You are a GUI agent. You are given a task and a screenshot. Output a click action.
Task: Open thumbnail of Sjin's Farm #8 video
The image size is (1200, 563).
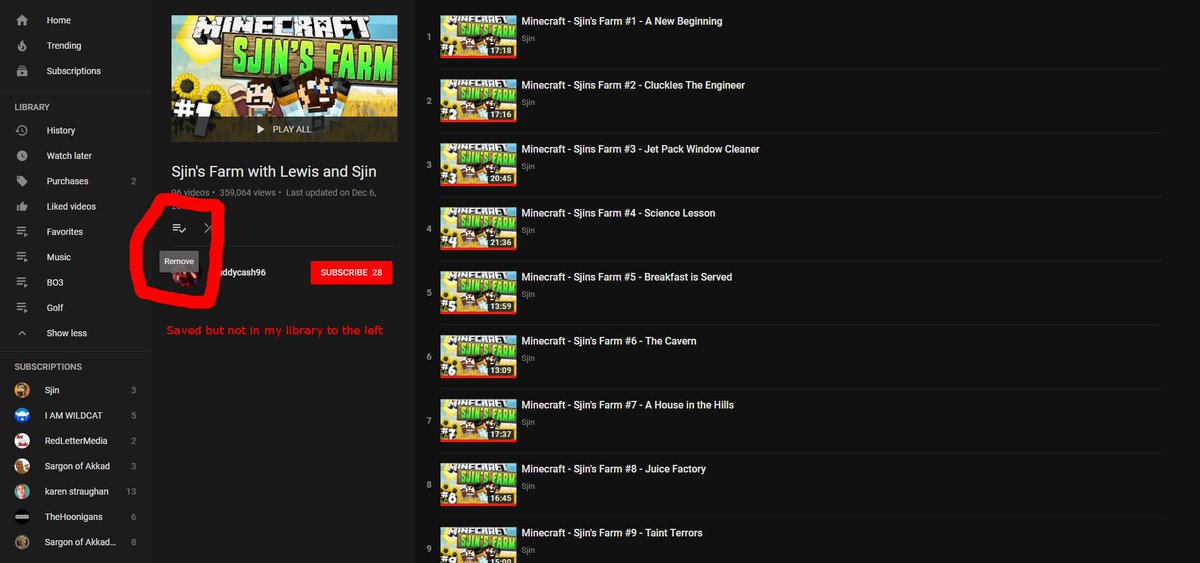[478, 484]
